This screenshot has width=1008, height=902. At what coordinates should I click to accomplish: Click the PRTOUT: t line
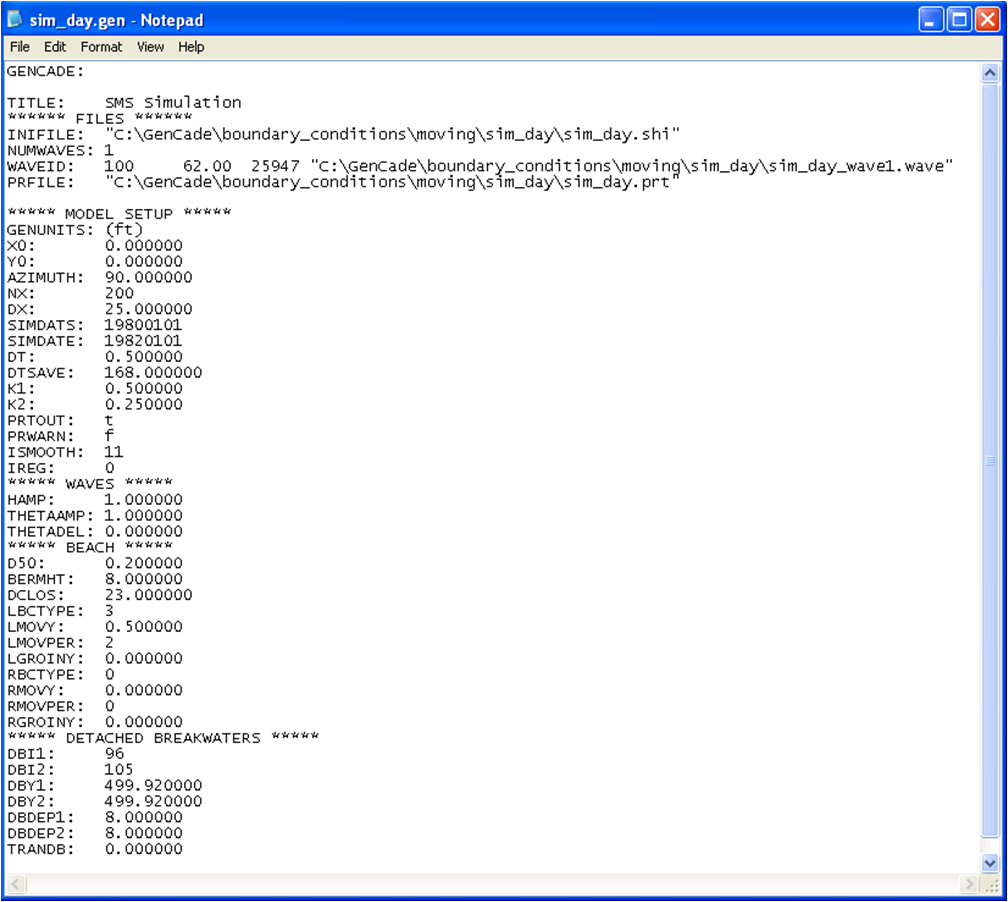click(x=60, y=420)
